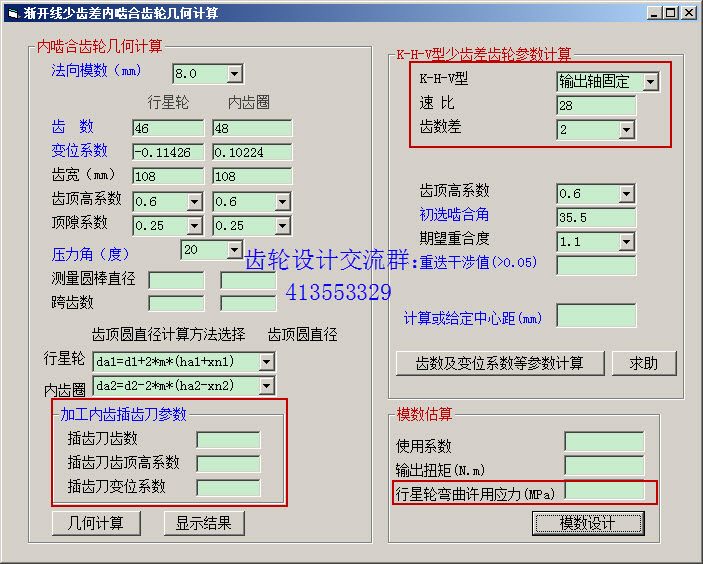Click the 插齿刀齿顶高系数 input field
This screenshot has height=564, width=703.
tap(228, 464)
